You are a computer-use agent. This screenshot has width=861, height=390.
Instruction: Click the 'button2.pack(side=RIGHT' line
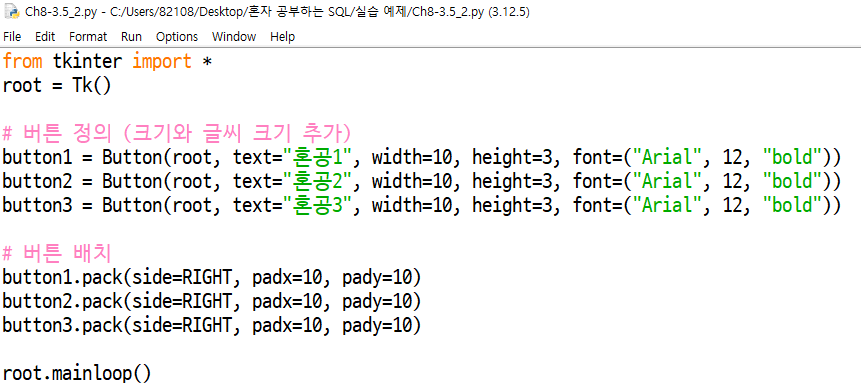pyautogui.click(x=212, y=302)
